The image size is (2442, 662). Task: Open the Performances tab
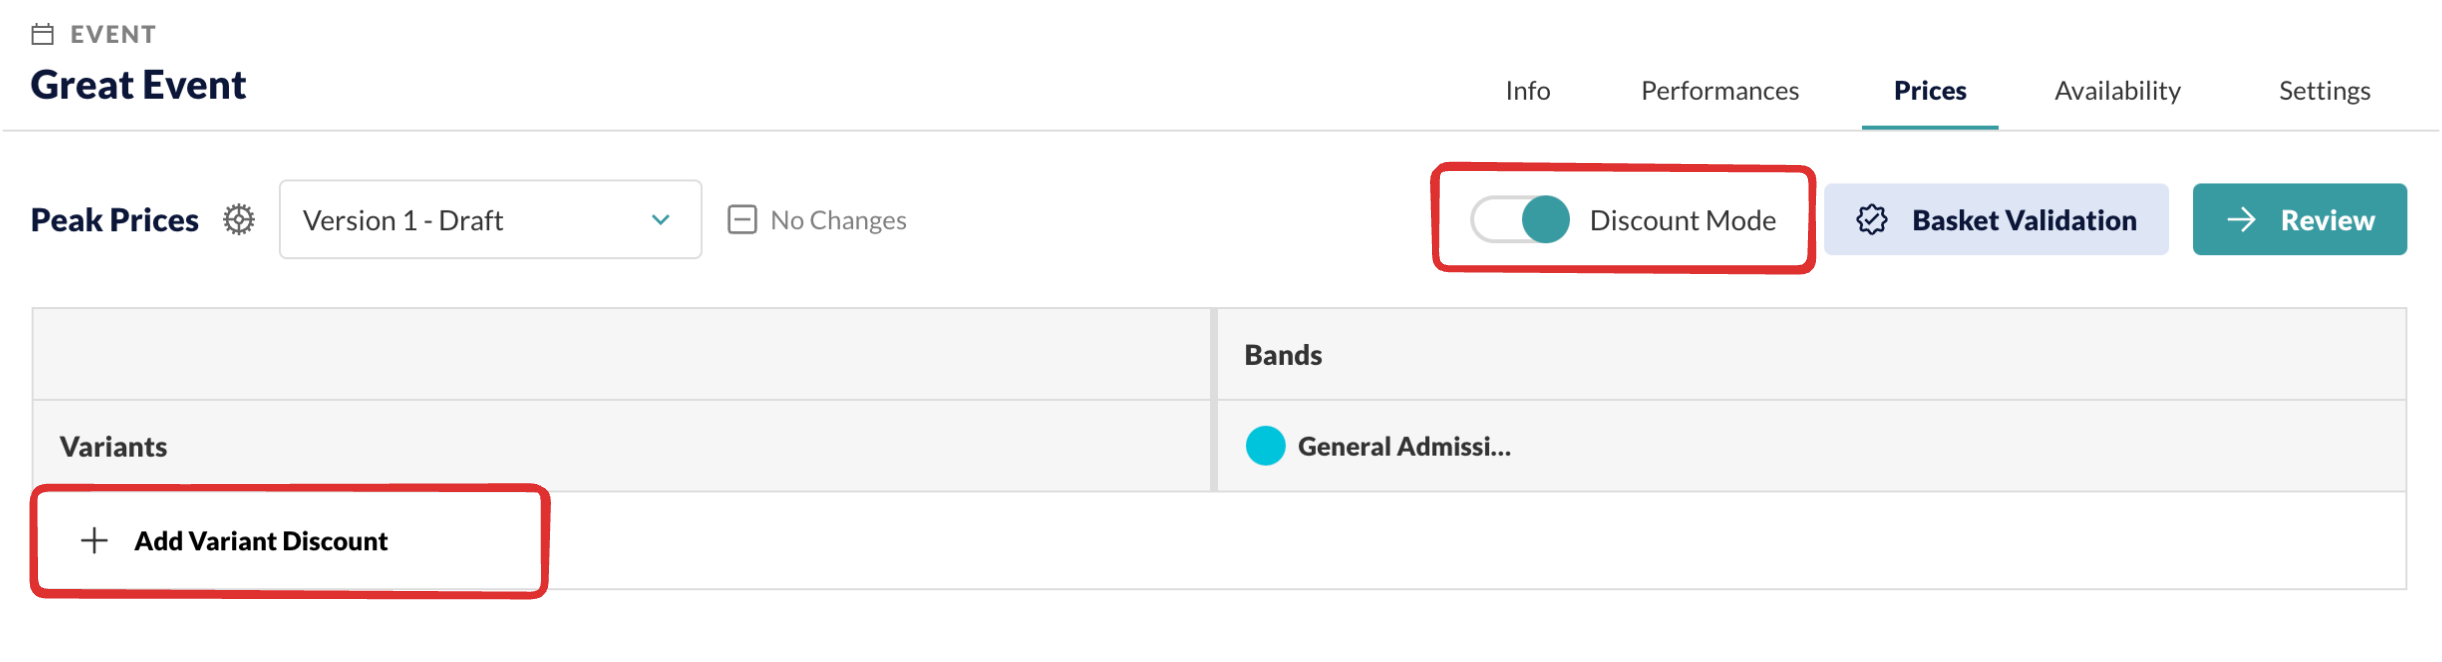(x=1720, y=91)
